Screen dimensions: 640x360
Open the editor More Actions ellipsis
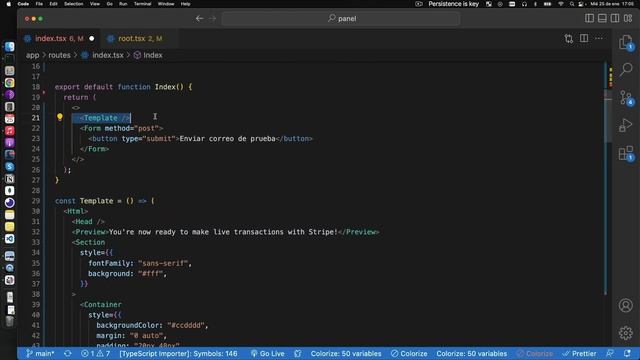coord(599,38)
